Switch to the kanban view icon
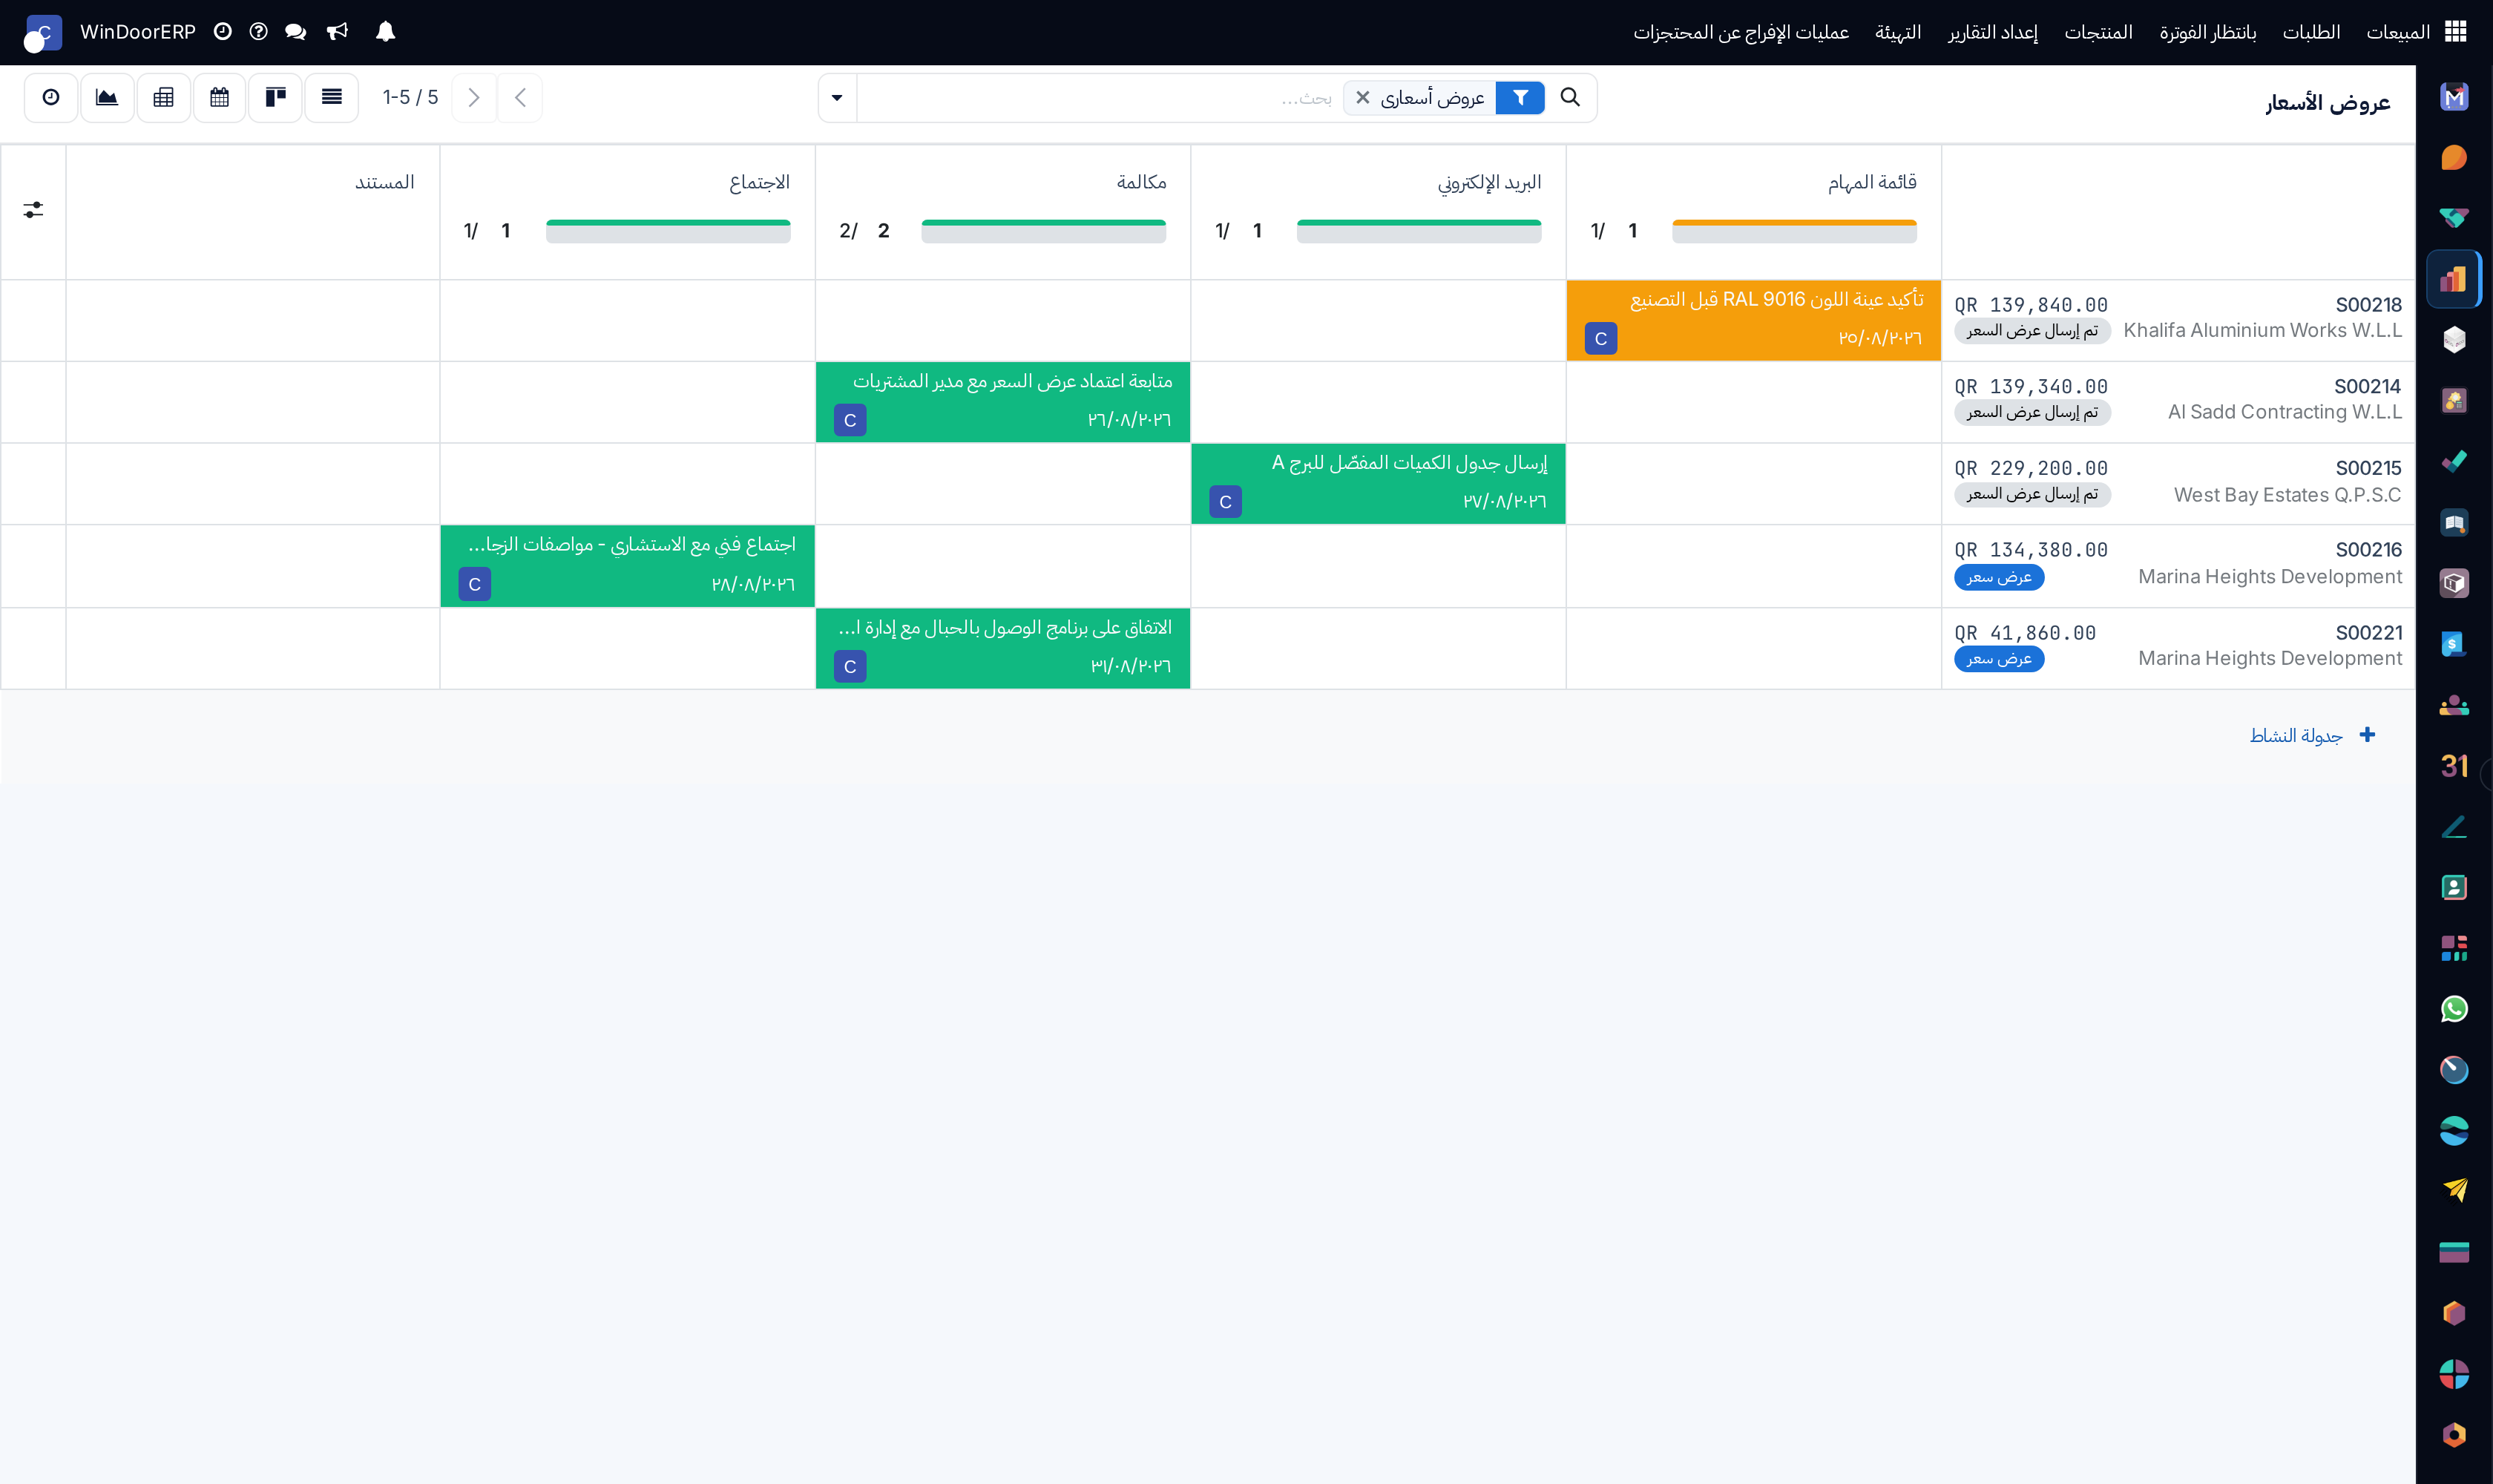 pyautogui.click(x=275, y=97)
